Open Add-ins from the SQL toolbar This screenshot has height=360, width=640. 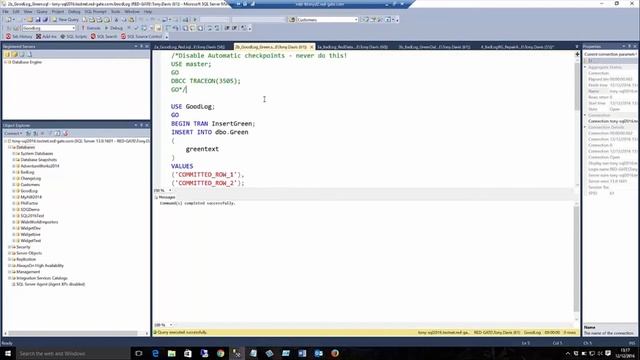(46, 36)
